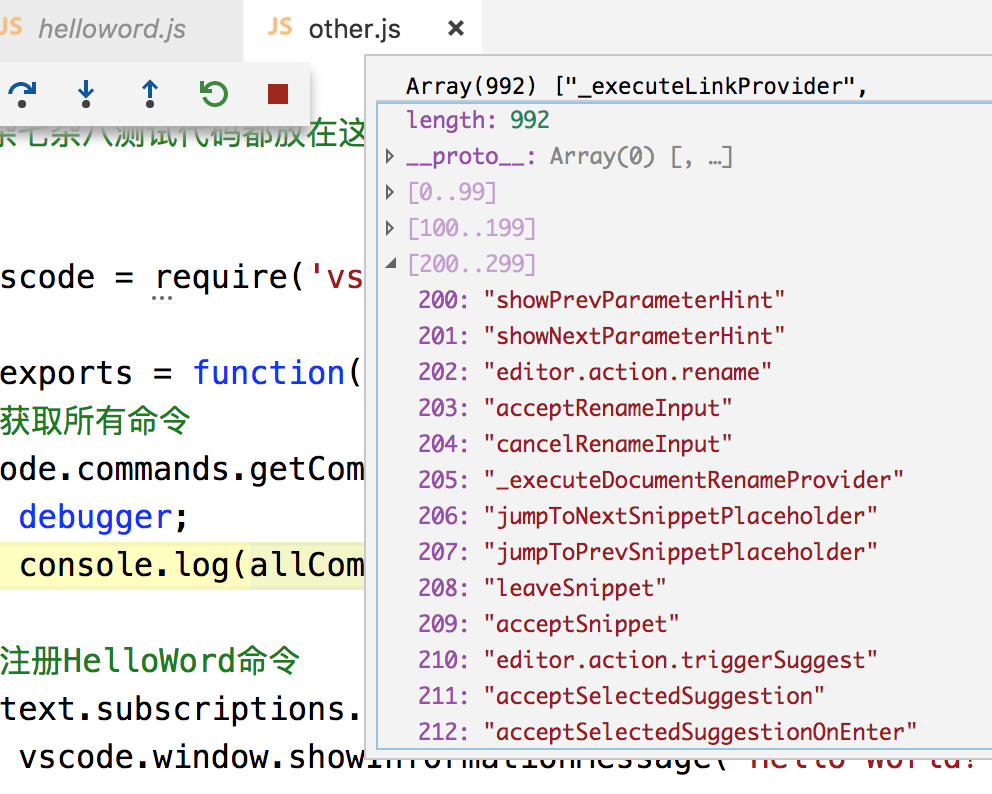Click the text.subscriptions. code line
This screenshot has width=992, height=794.
click(182, 709)
